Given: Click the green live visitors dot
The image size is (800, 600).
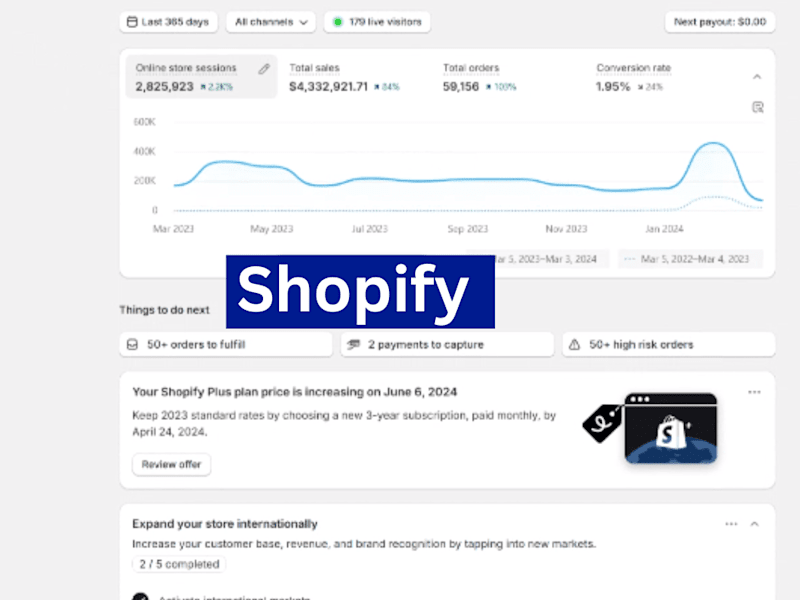Looking at the screenshot, I should click(x=338, y=22).
